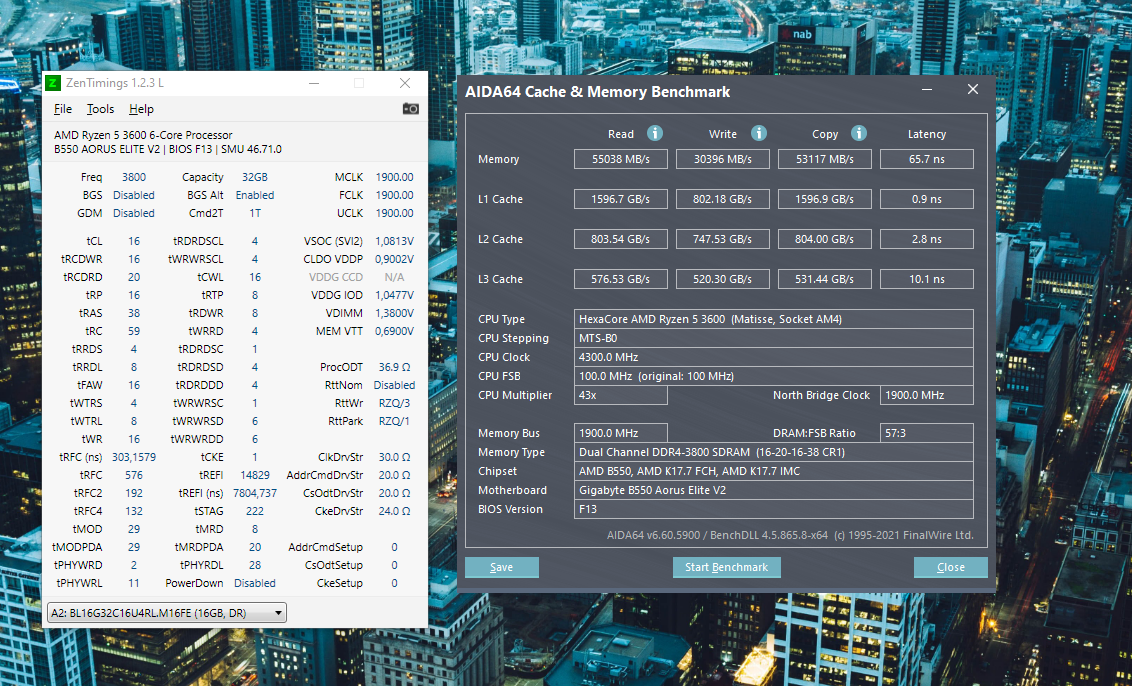Click the Memory Read result field
Image resolution: width=1132 pixels, height=686 pixels.
[x=621, y=159]
